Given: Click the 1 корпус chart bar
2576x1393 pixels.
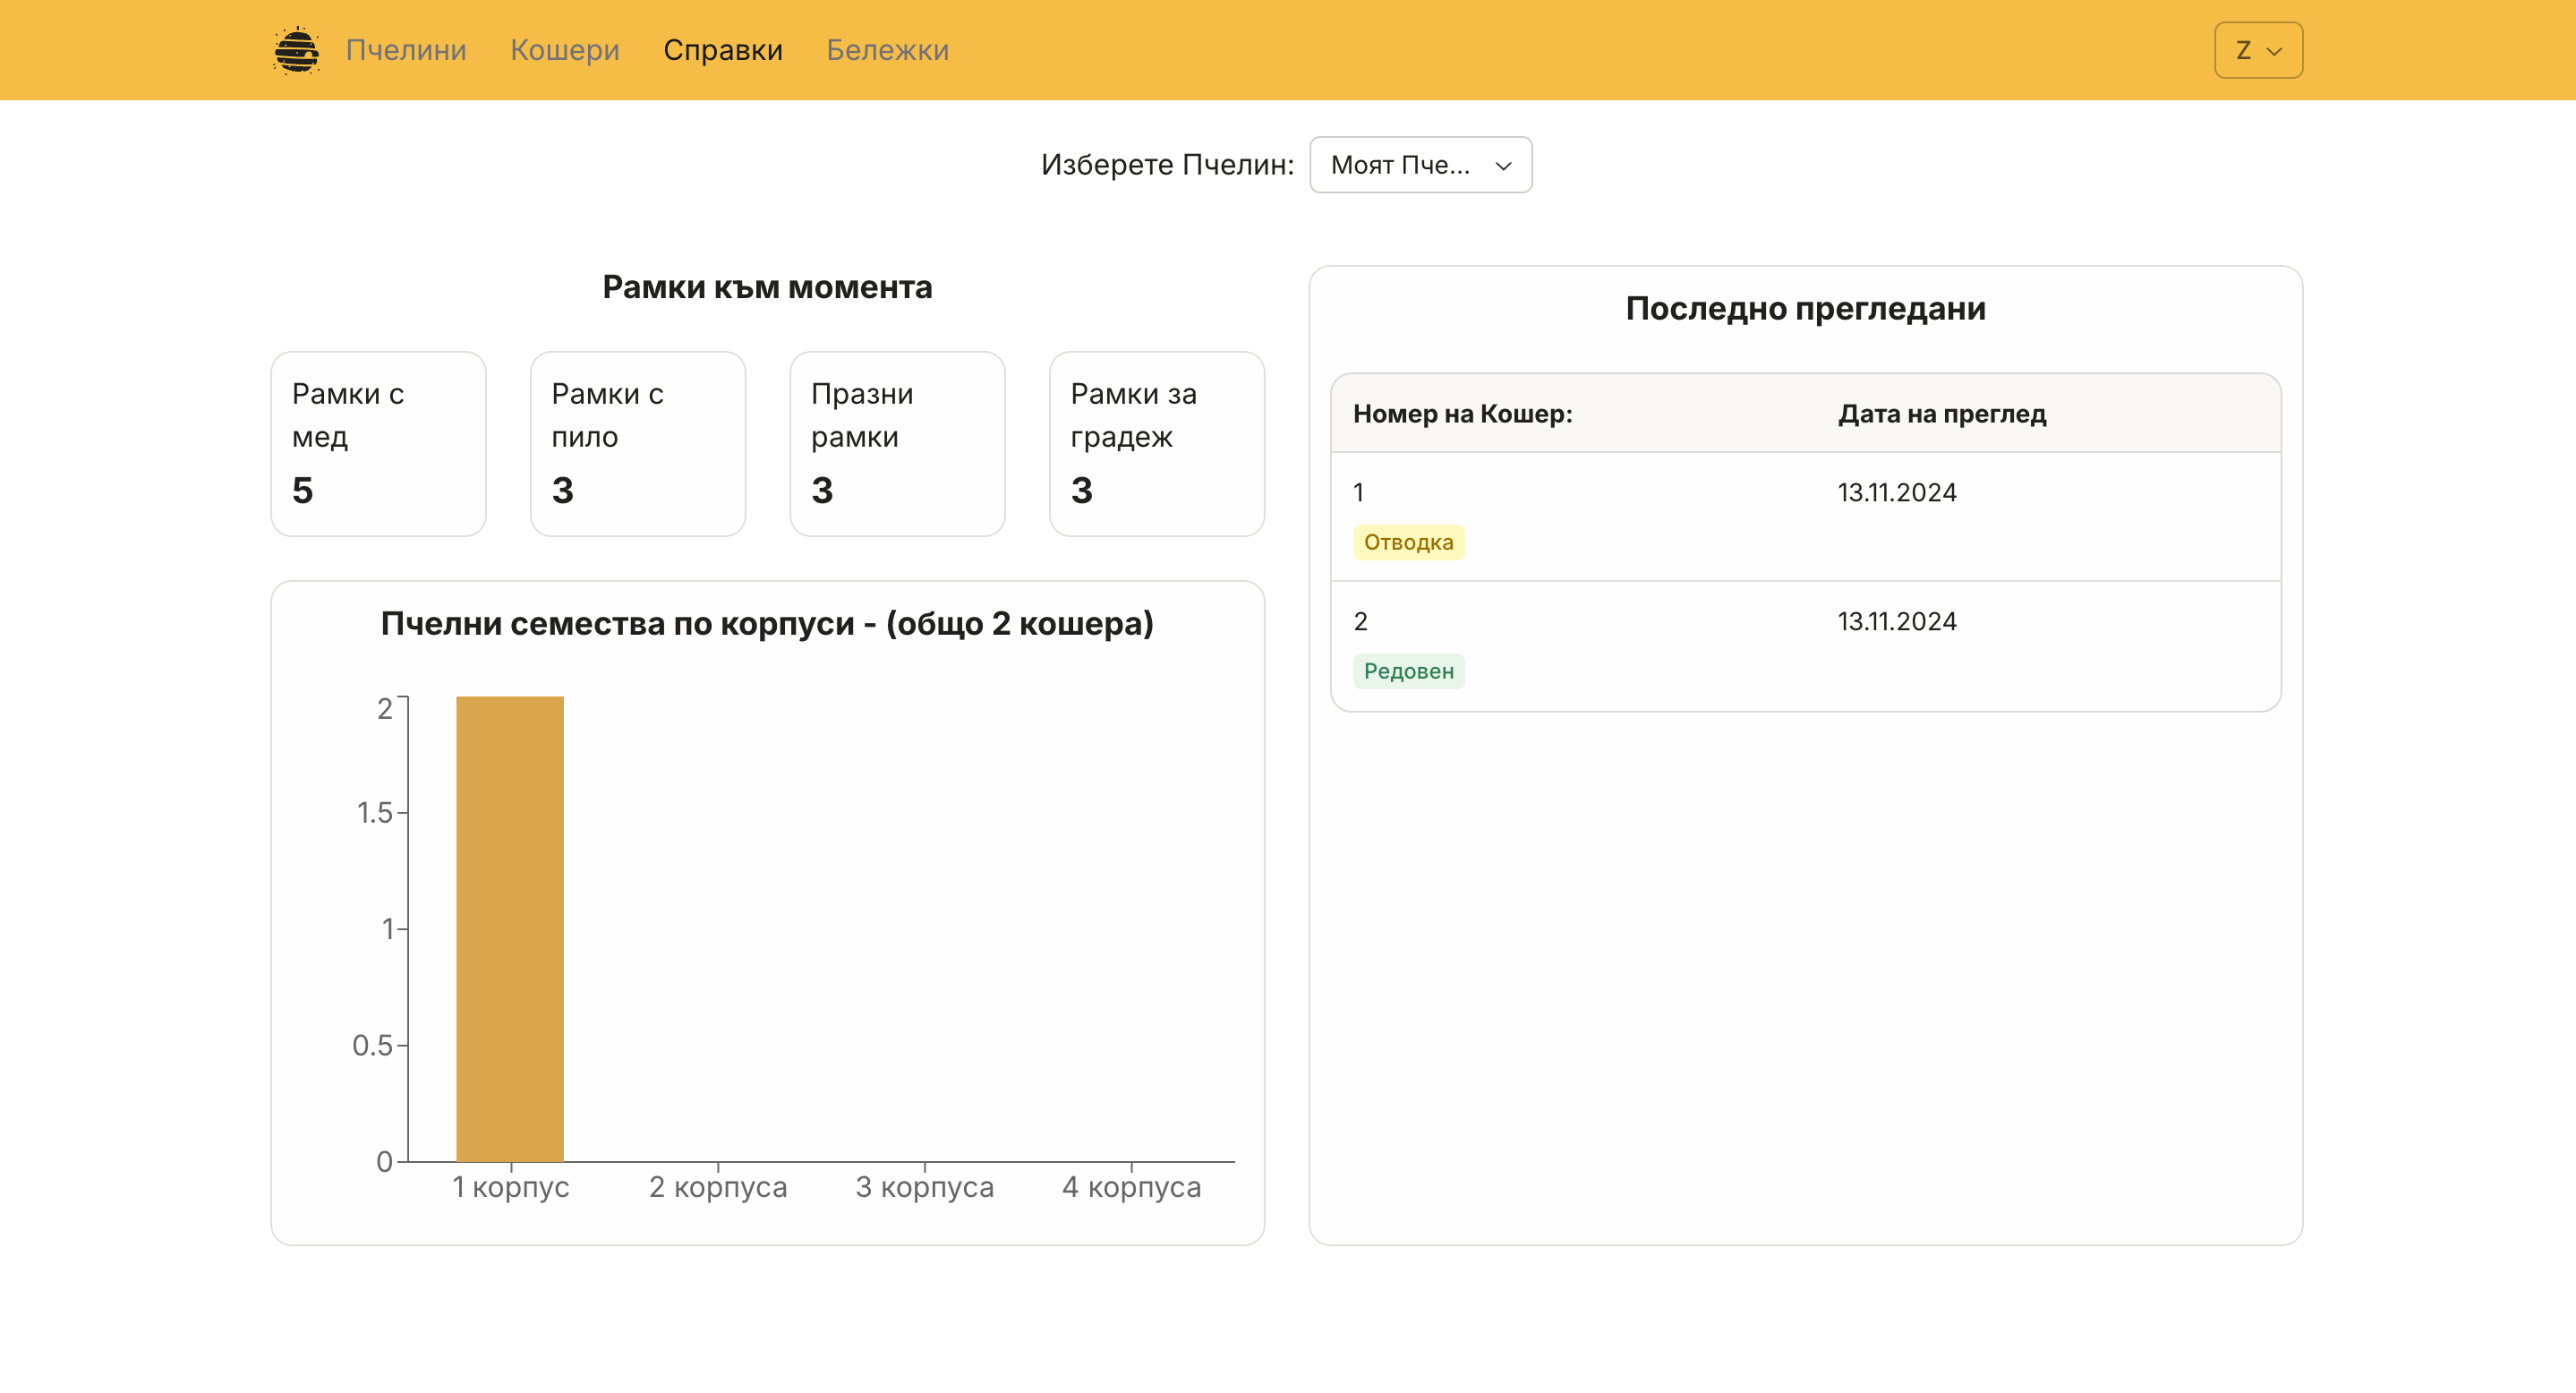Looking at the screenshot, I should [x=510, y=928].
